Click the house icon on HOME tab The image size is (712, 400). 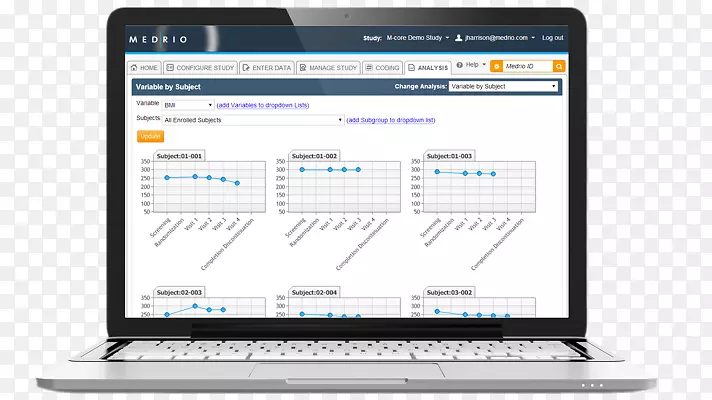(134, 68)
